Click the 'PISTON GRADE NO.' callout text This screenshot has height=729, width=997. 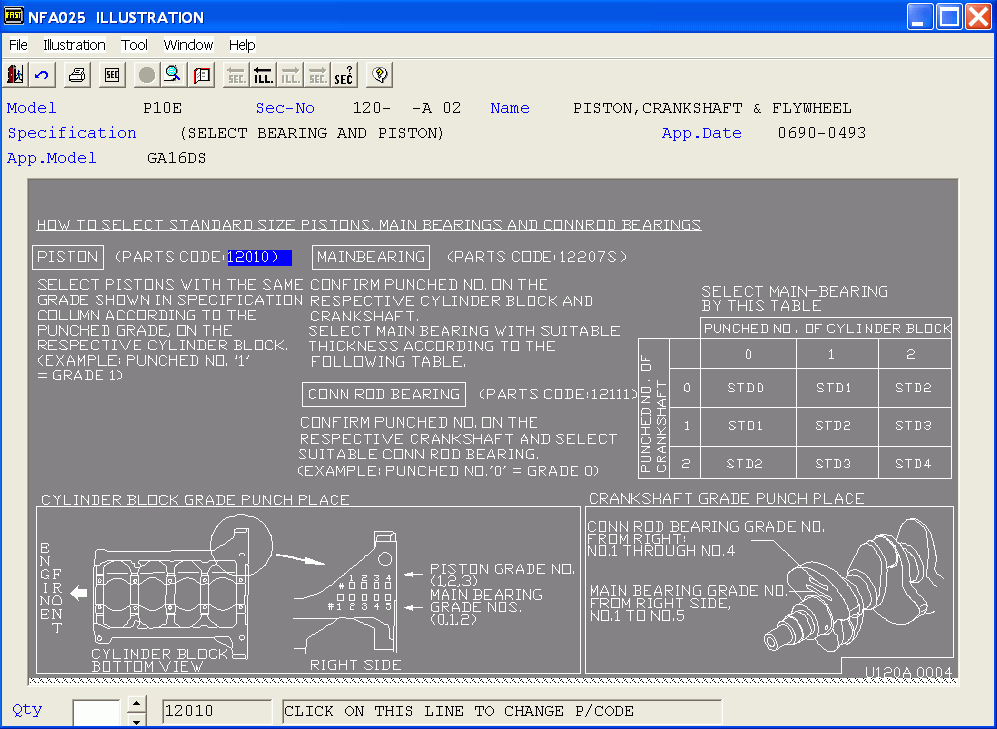(502, 569)
